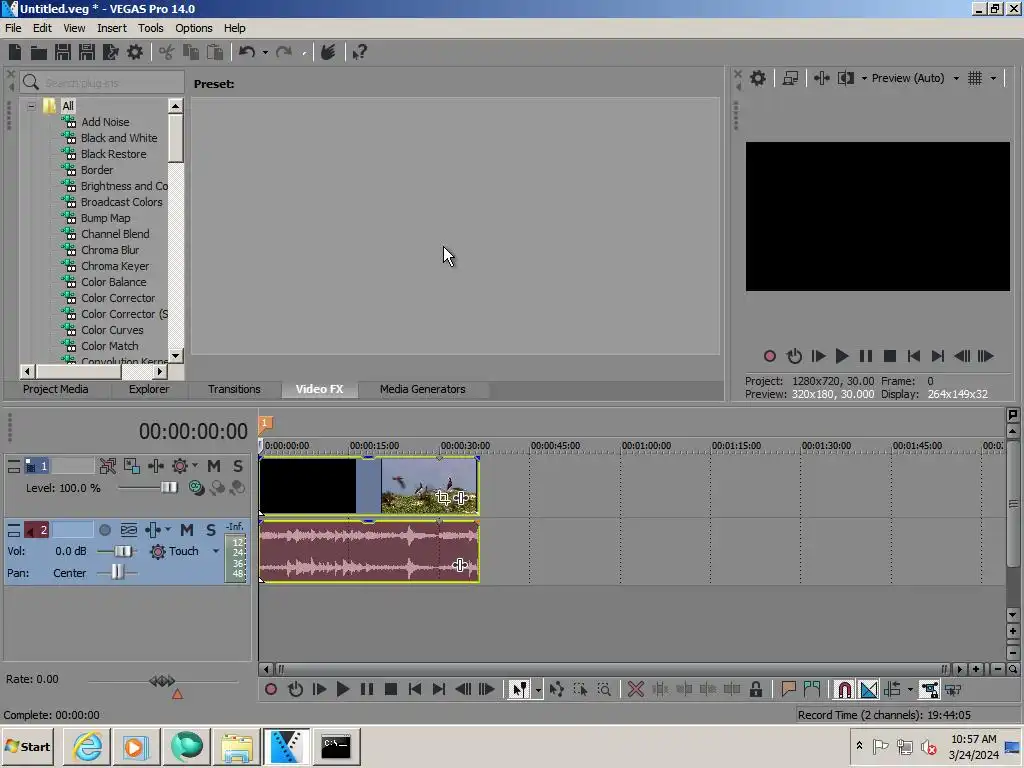Switch to the Media Generators tab
The image size is (1024, 768).
(423, 389)
